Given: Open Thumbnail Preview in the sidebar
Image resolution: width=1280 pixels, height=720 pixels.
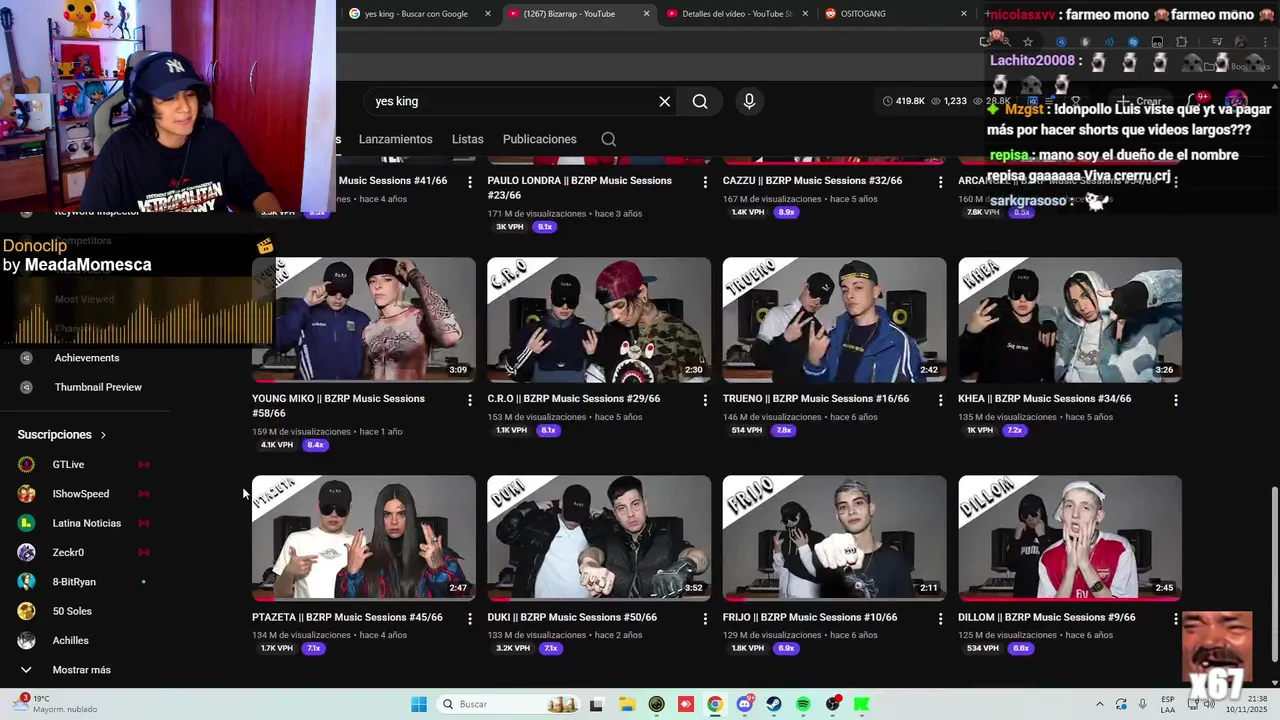Looking at the screenshot, I should 98,387.
